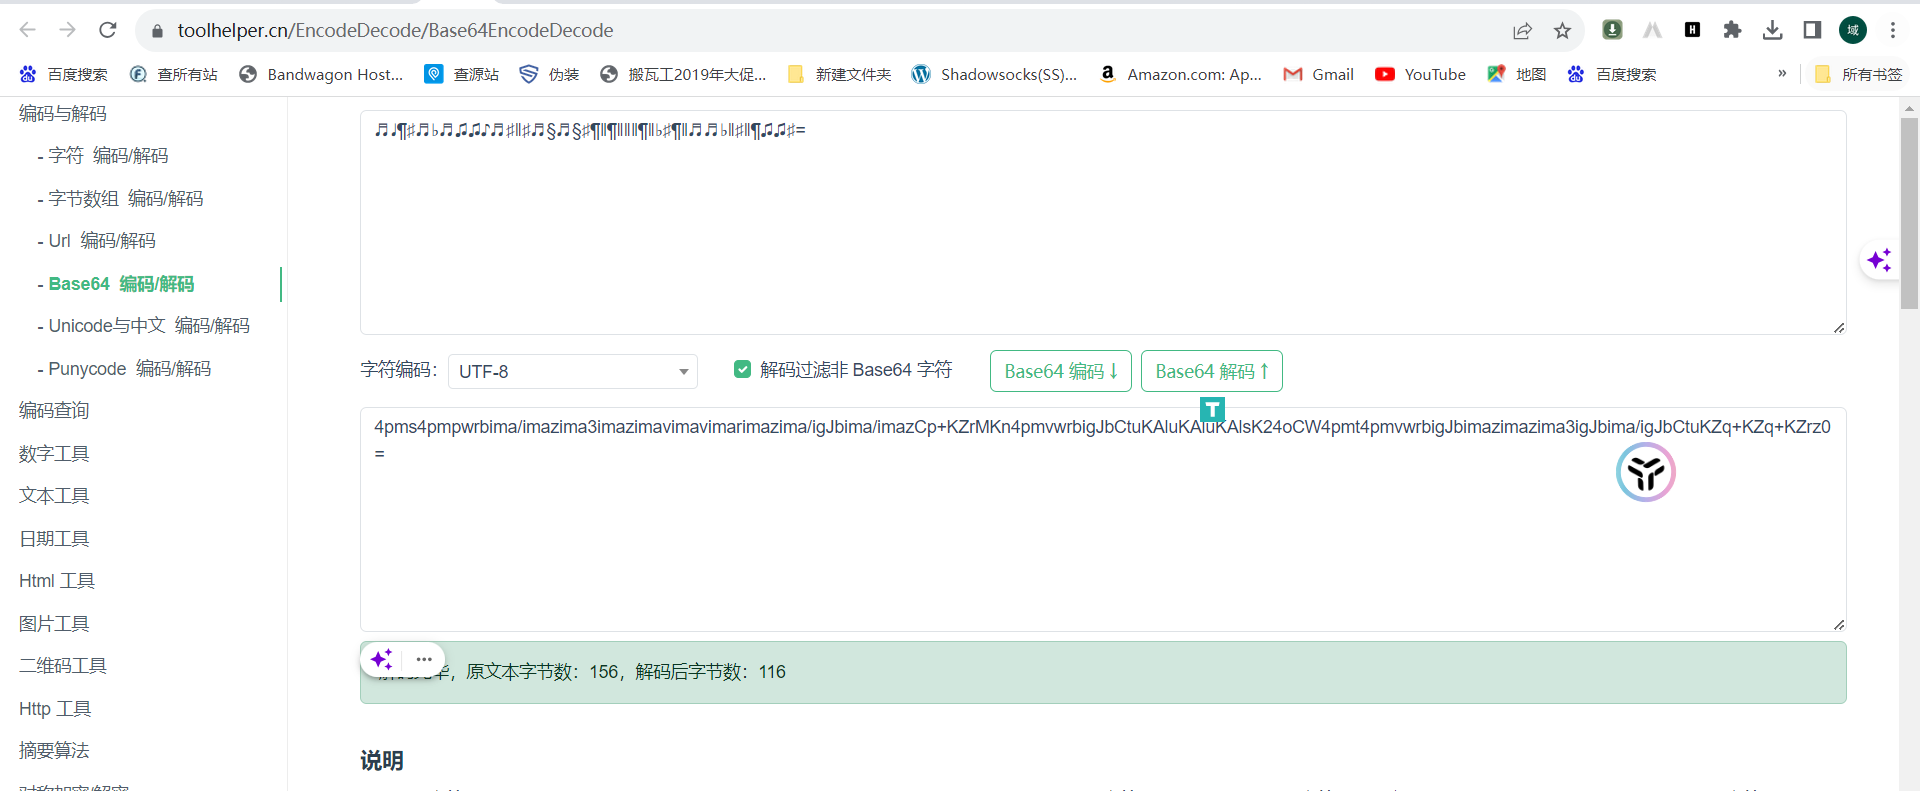The width and height of the screenshot is (1920, 791).
Task: Click the teal T translate badge
Action: pos(1212,409)
